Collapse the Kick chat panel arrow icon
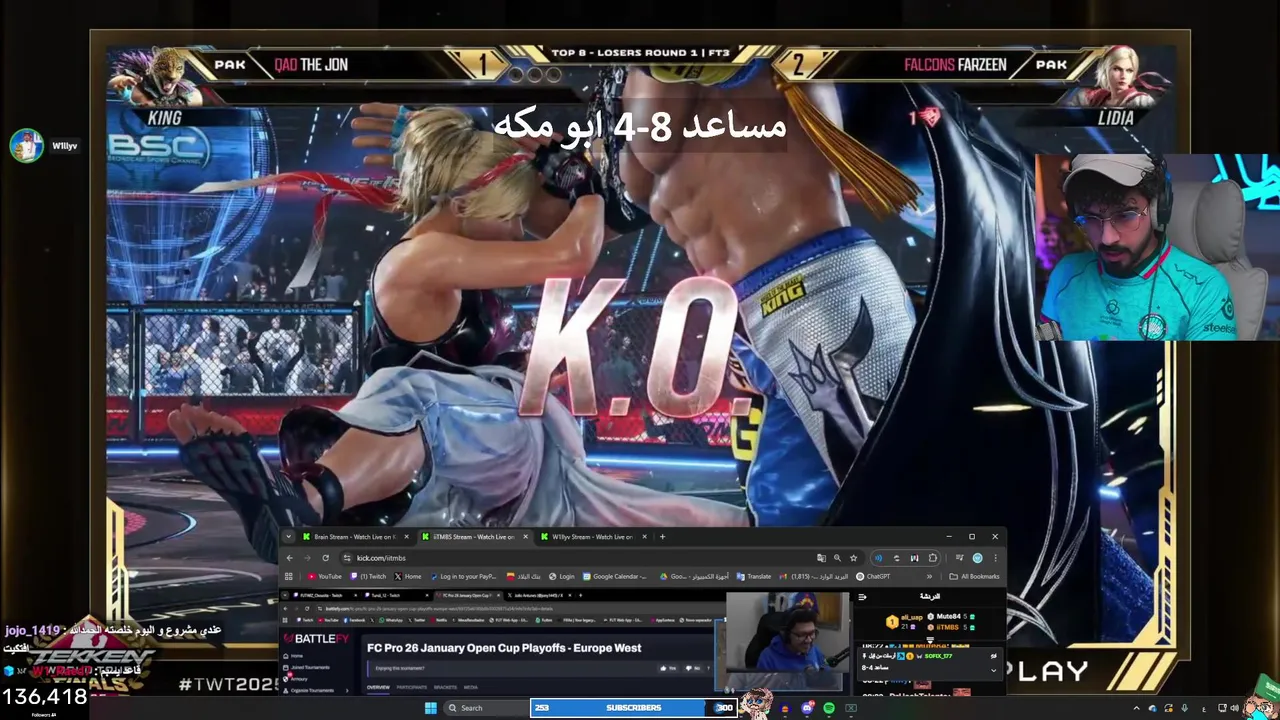This screenshot has width=1280, height=720. [862, 597]
